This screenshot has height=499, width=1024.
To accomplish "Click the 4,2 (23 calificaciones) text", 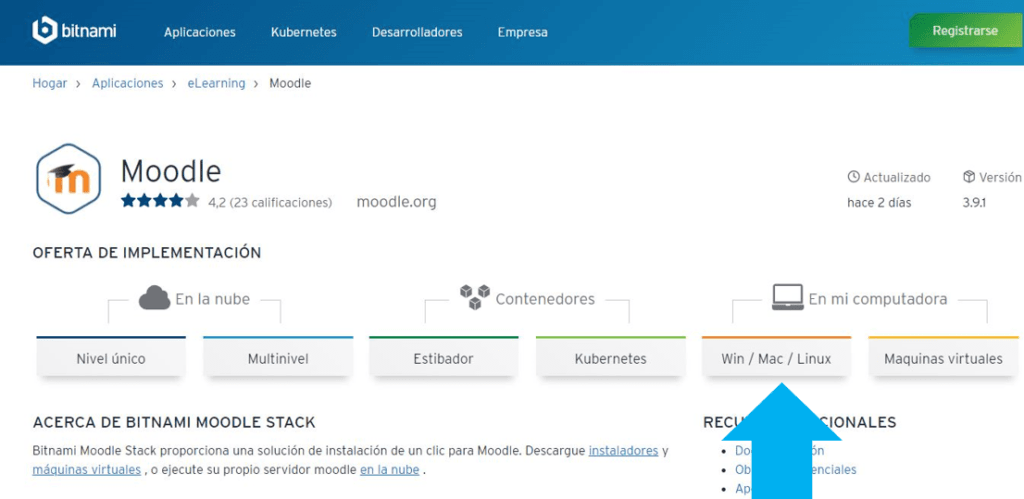I will point(270,202).
